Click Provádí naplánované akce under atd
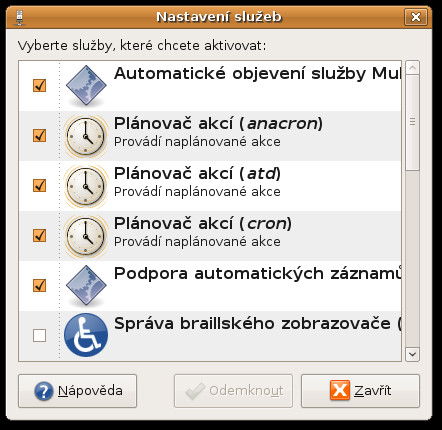The width and height of the screenshot is (442, 430). pos(197,192)
